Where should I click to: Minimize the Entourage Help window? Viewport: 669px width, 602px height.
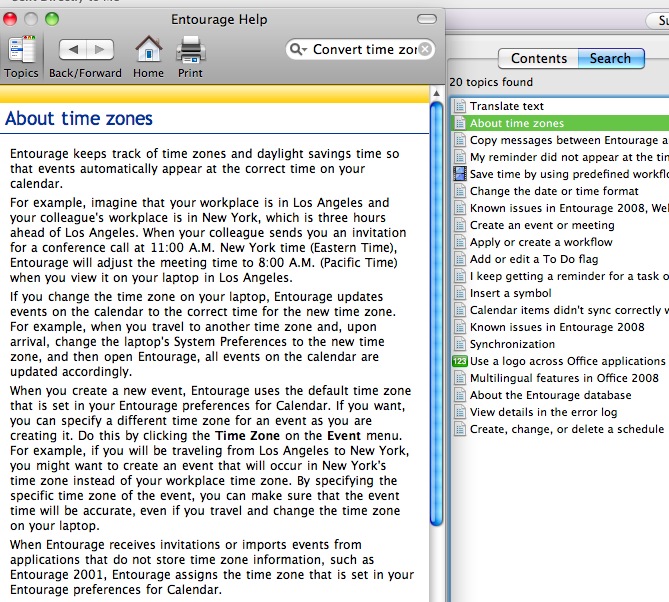(x=31, y=19)
